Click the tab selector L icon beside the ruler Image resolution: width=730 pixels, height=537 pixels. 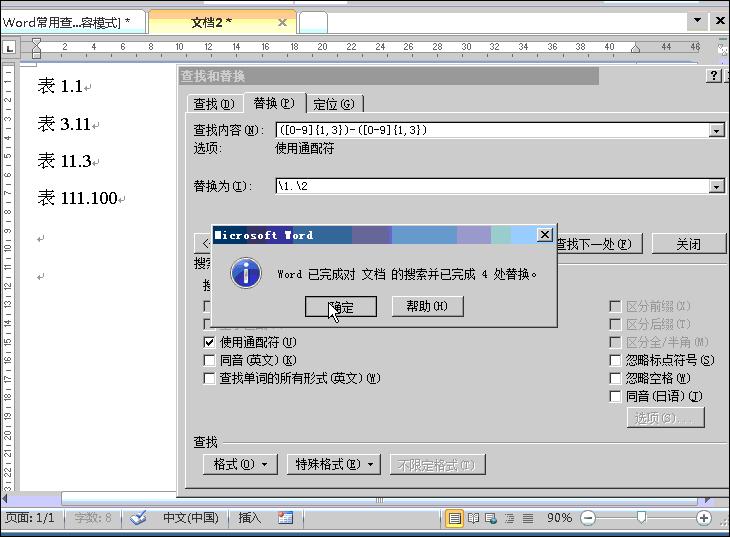click(9, 48)
